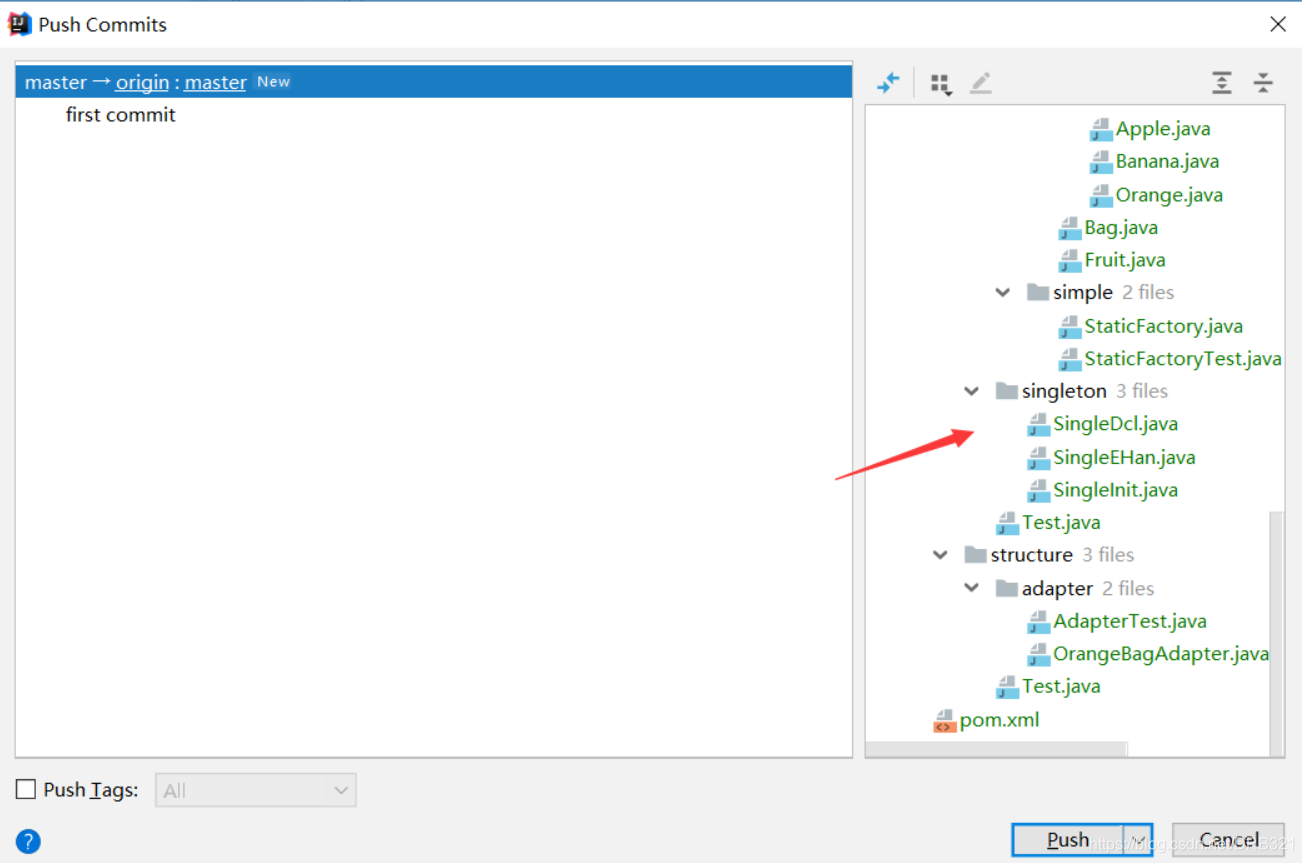Click the Bag.java file icon

[x=1070, y=228]
